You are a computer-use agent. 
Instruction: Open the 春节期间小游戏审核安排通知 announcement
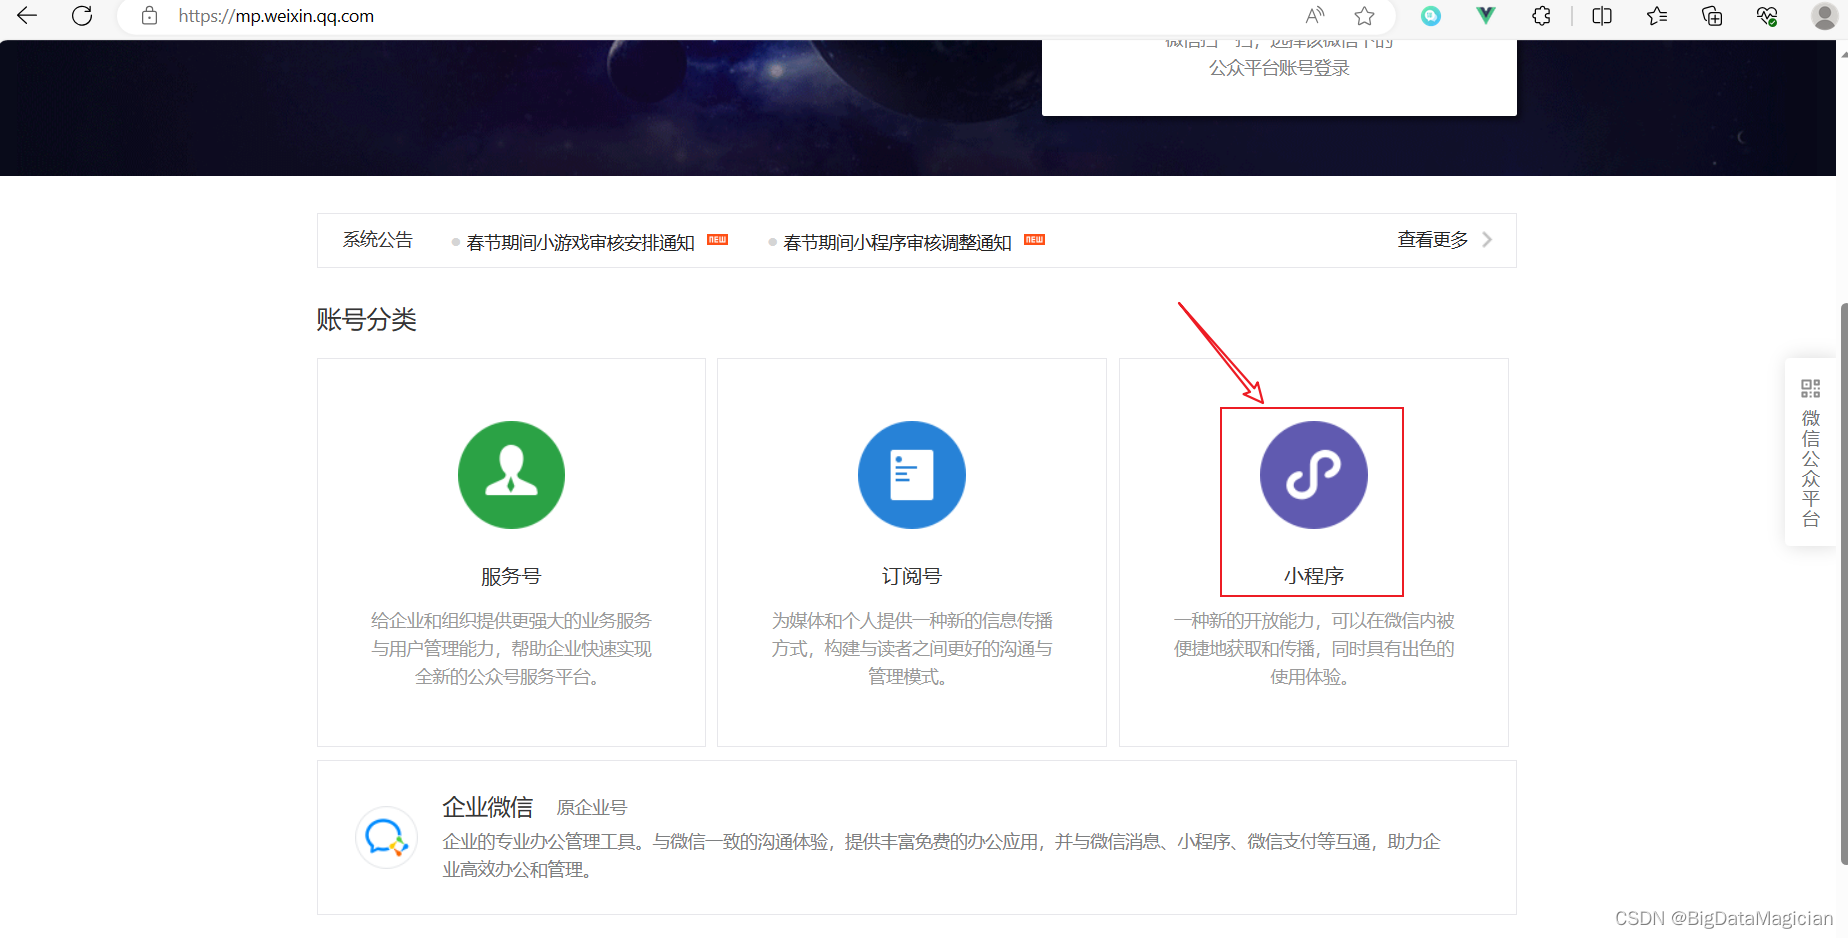pos(580,242)
